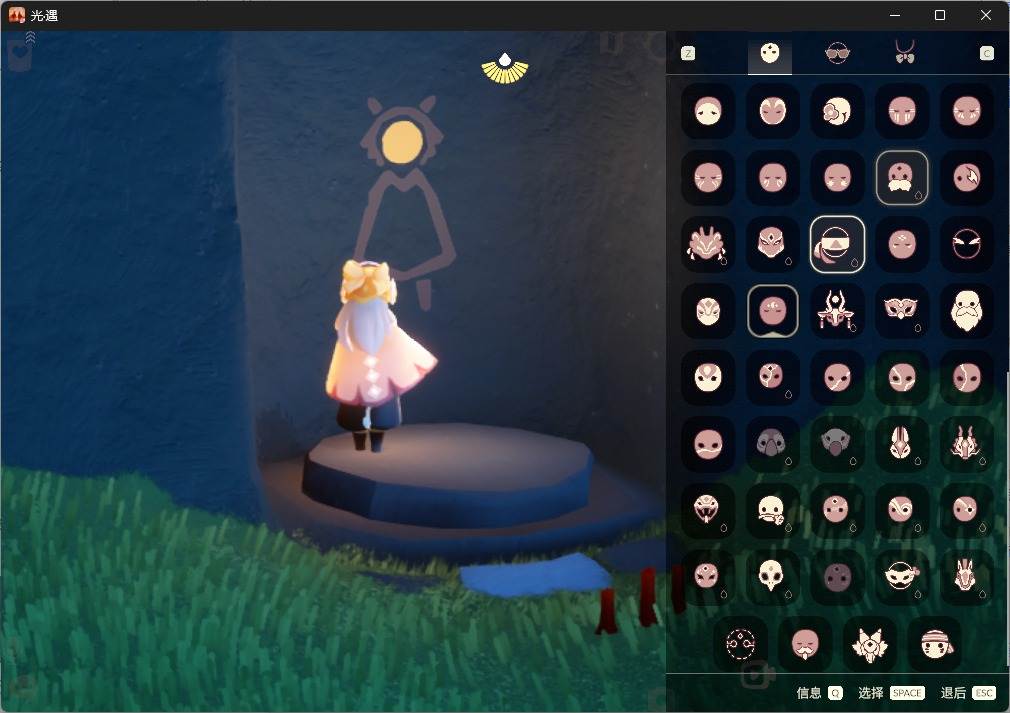Select the fox mask with leafy fringe

point(870,643)
